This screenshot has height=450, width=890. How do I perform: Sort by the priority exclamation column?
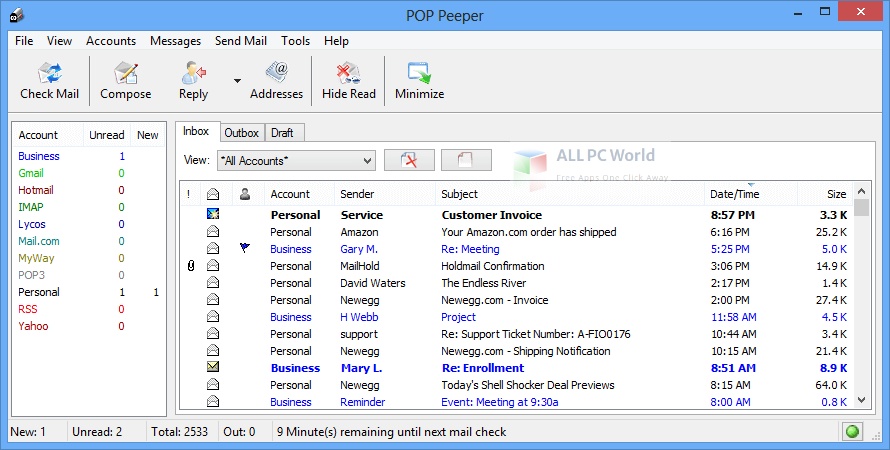(x=188, y=194)
